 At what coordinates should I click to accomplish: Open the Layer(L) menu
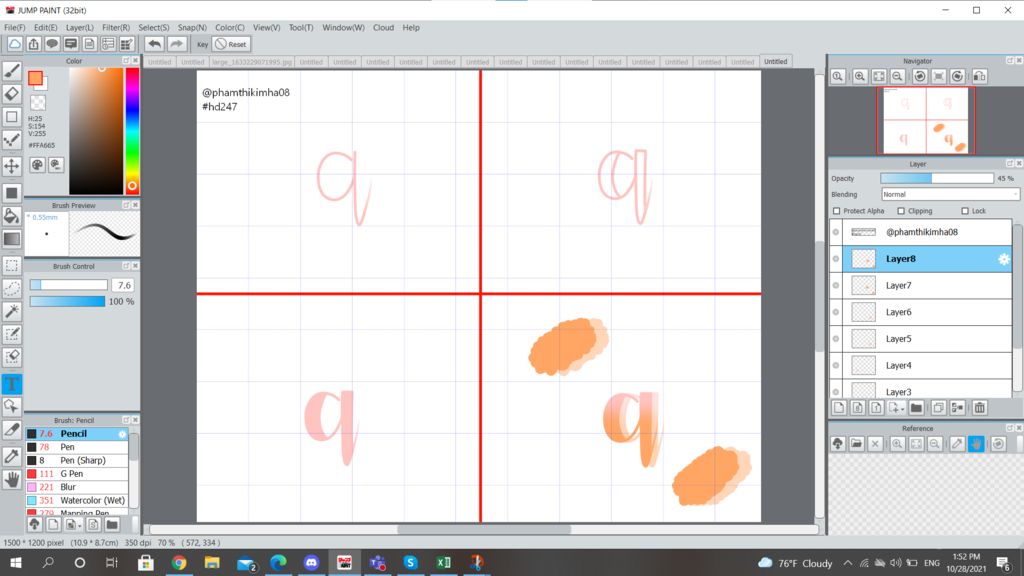[80, 27]
